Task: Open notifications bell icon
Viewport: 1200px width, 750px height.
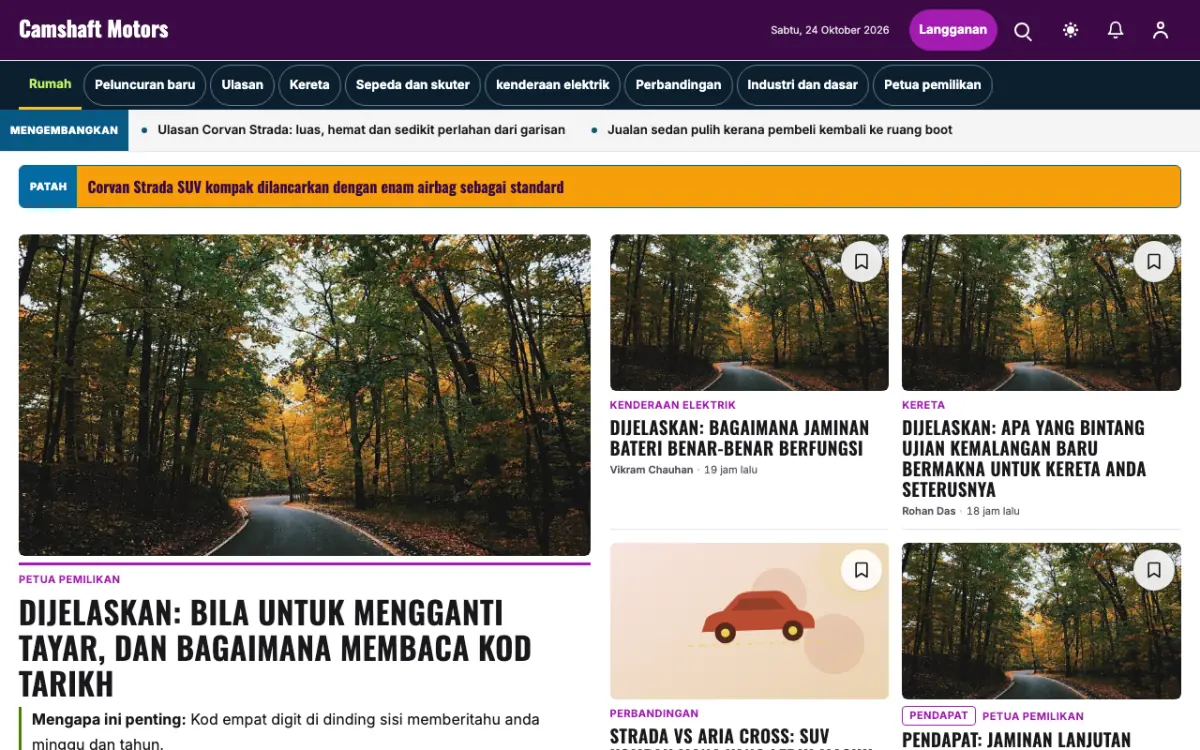Action: [1116, 30]
